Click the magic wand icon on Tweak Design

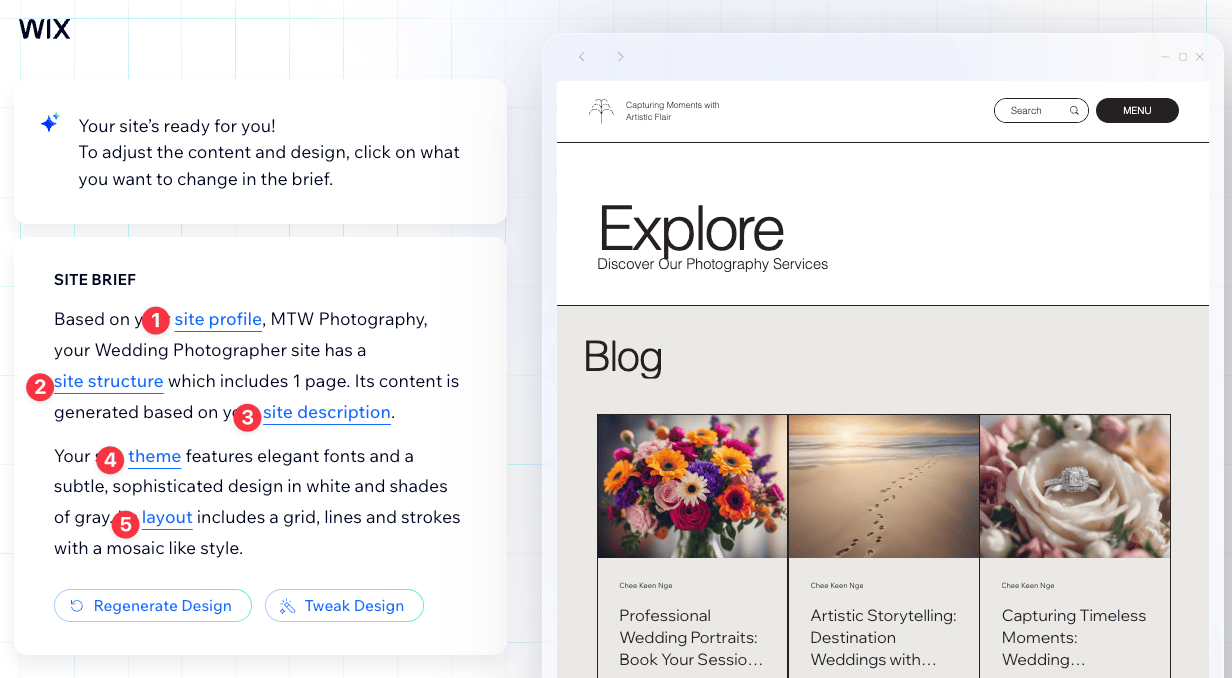pos(287,605)
